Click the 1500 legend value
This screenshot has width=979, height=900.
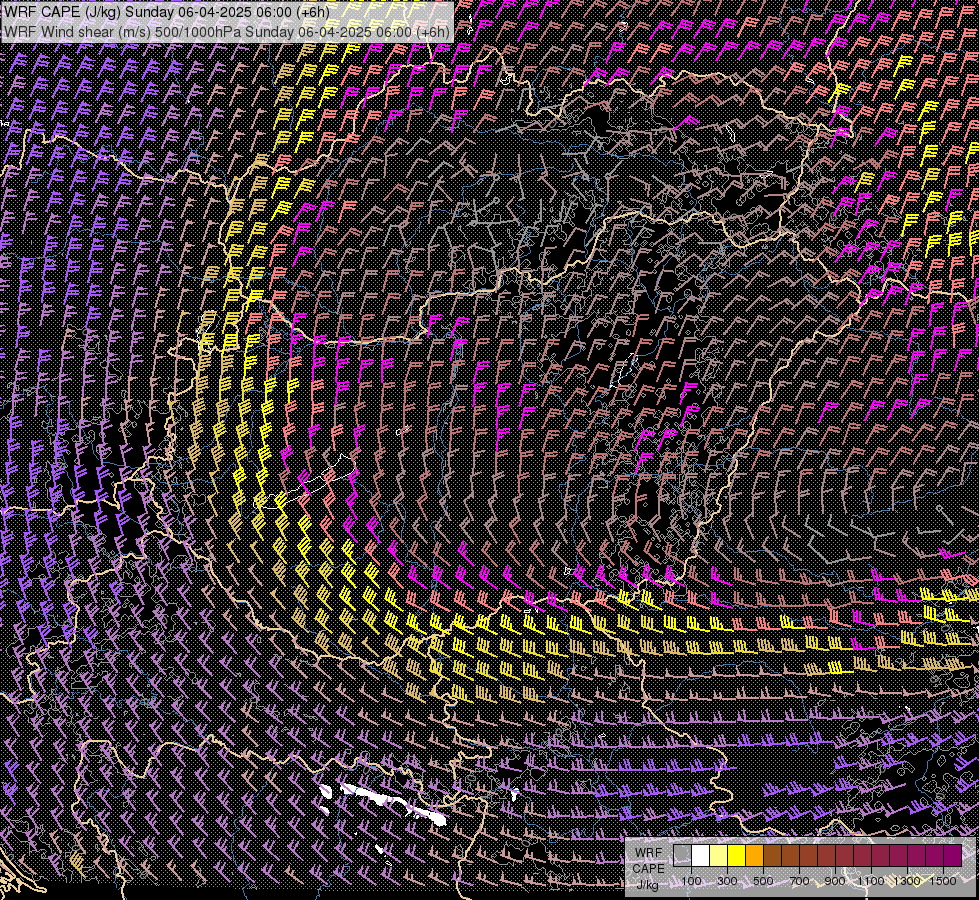(x=943, y=881)
